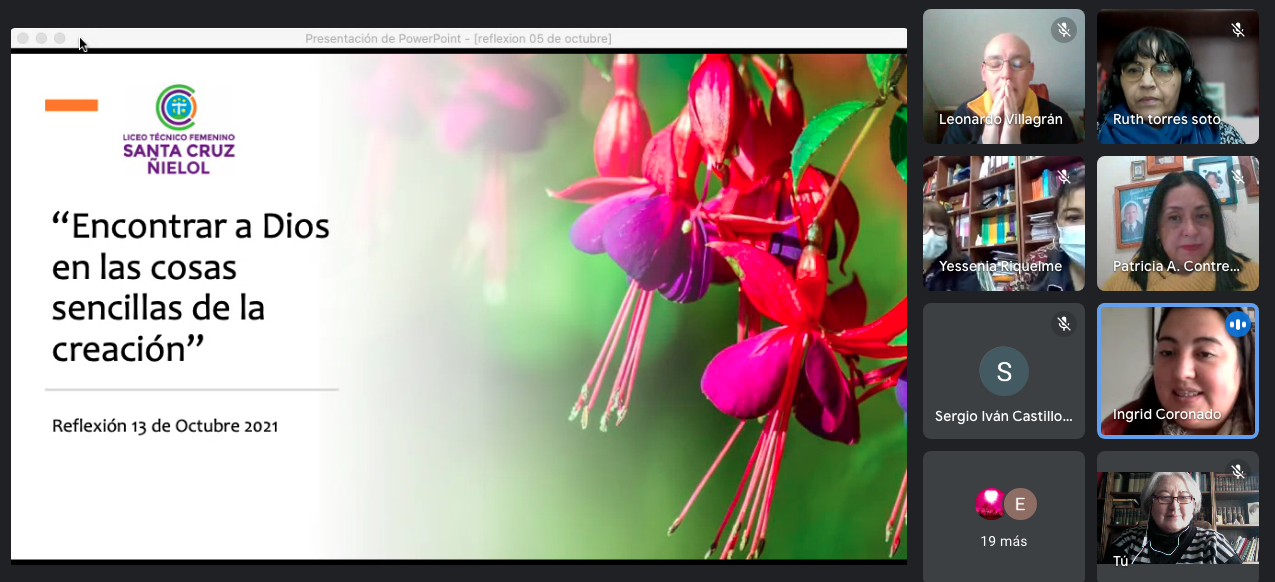Click the Patricia A. Contreras name label

click(1176, 267)
